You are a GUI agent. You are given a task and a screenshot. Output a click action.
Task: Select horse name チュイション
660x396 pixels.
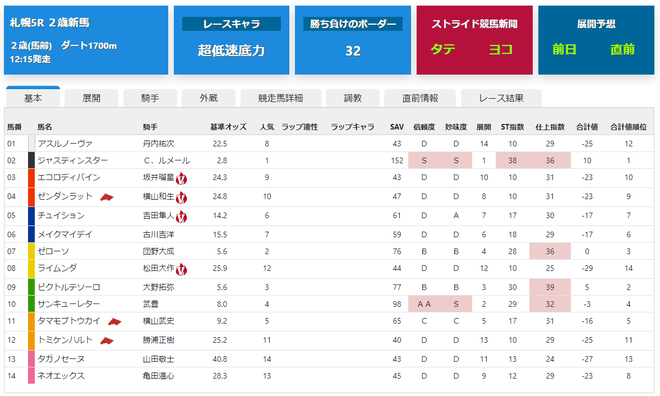[x=61, y=215]
